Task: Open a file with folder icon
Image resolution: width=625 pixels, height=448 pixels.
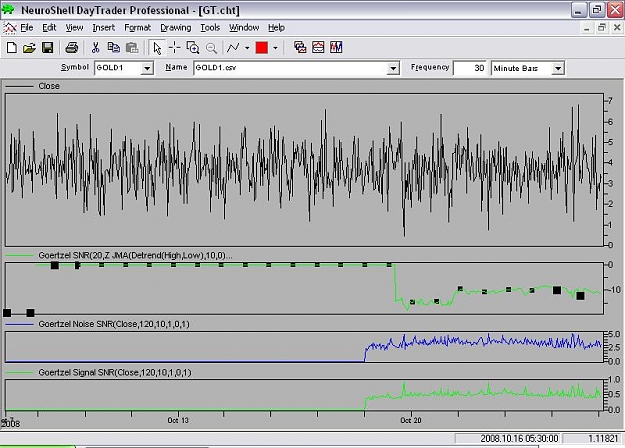Action: pyautogui.click(x=29, y=48)
